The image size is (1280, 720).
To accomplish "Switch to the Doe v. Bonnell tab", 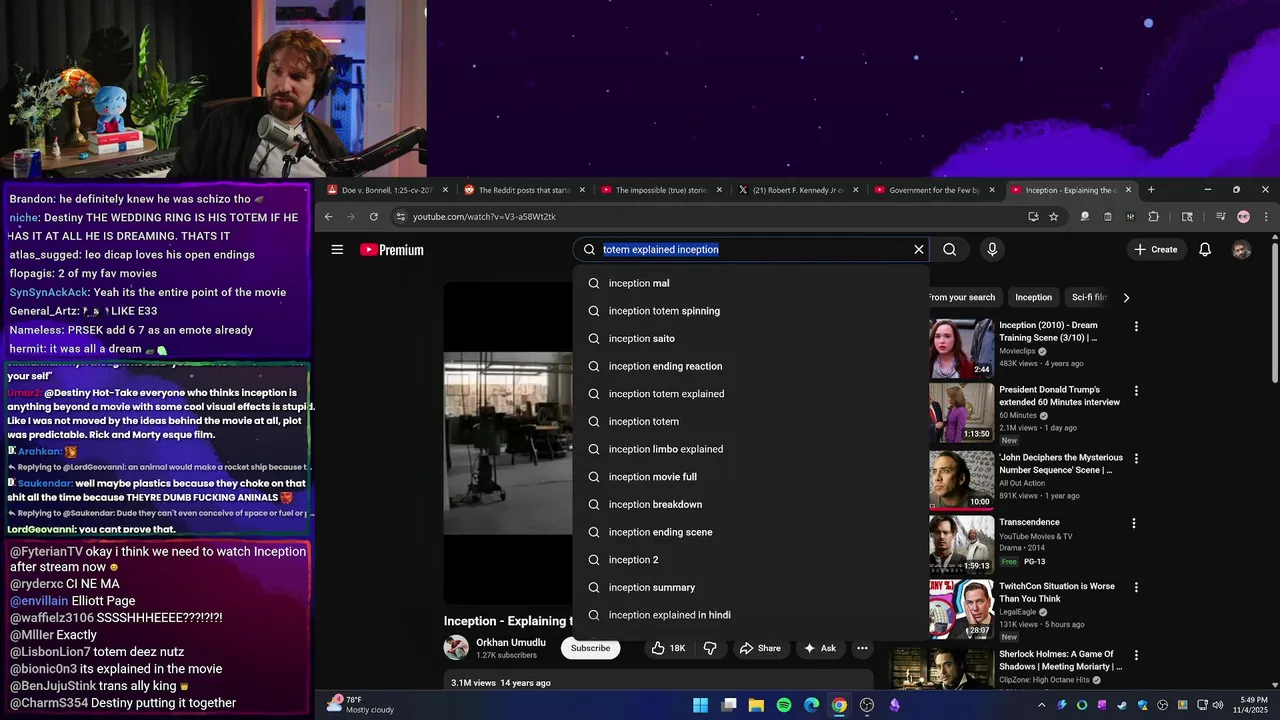I will pyautogui.click(x=387, y=190).
